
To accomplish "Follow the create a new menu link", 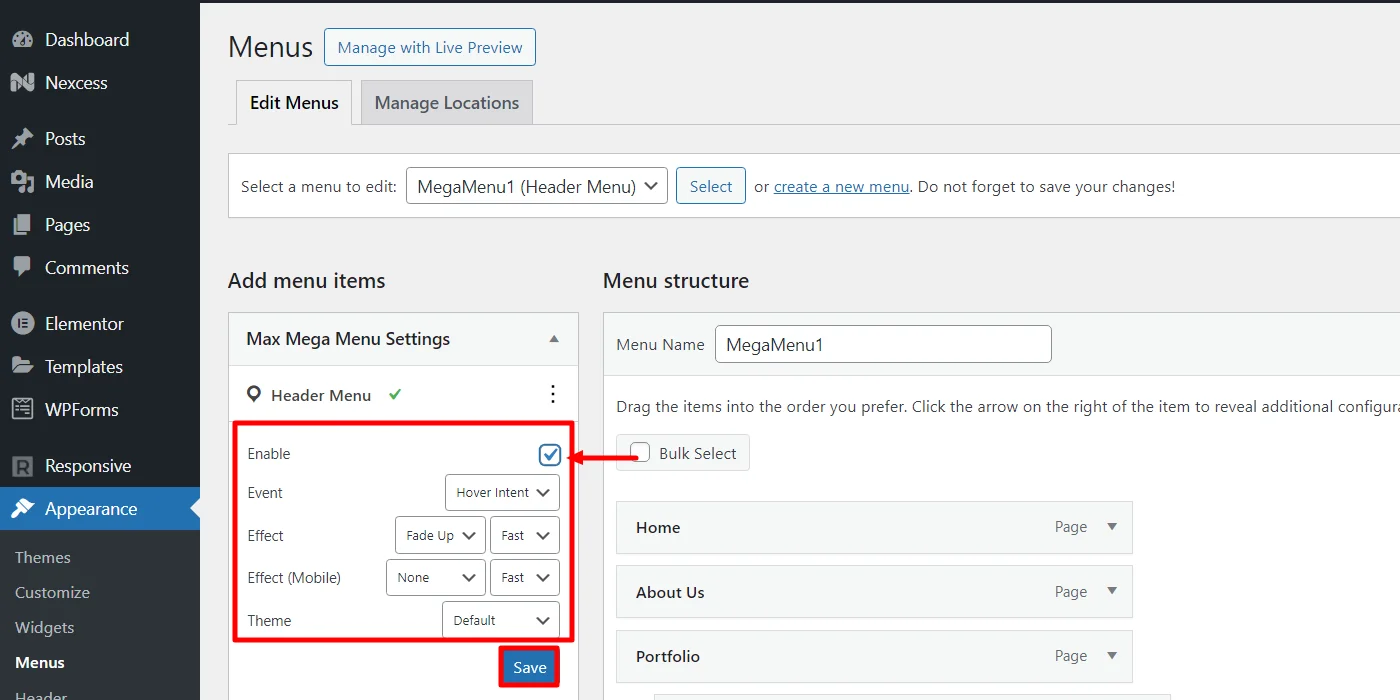I will click(842, 186).
